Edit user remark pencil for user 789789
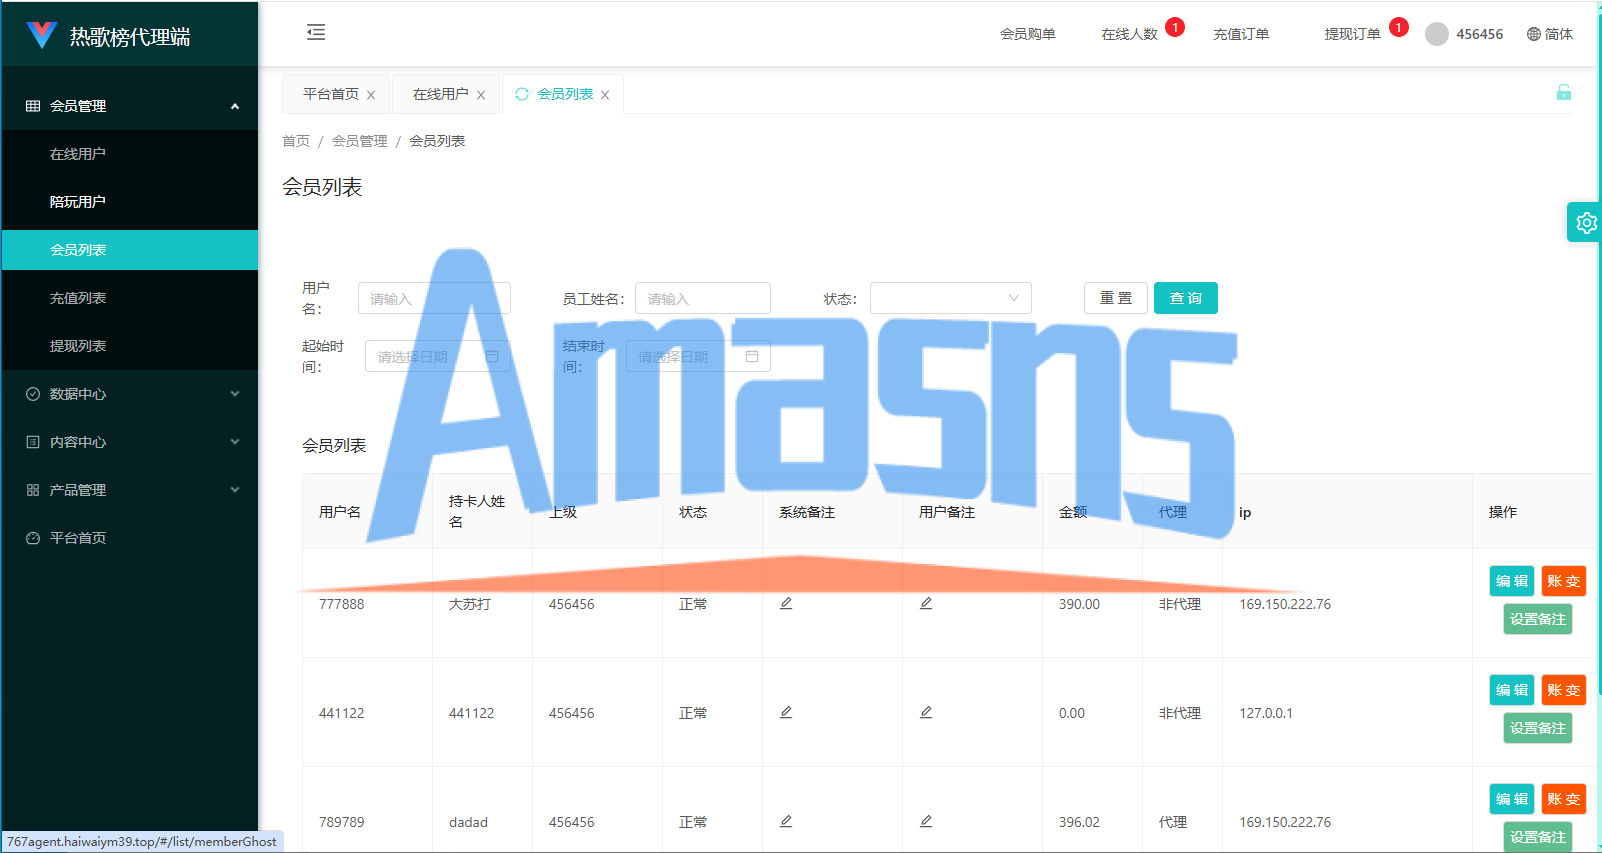The height and width of the screenshot is (853, 1602). (x=926, y=821)
